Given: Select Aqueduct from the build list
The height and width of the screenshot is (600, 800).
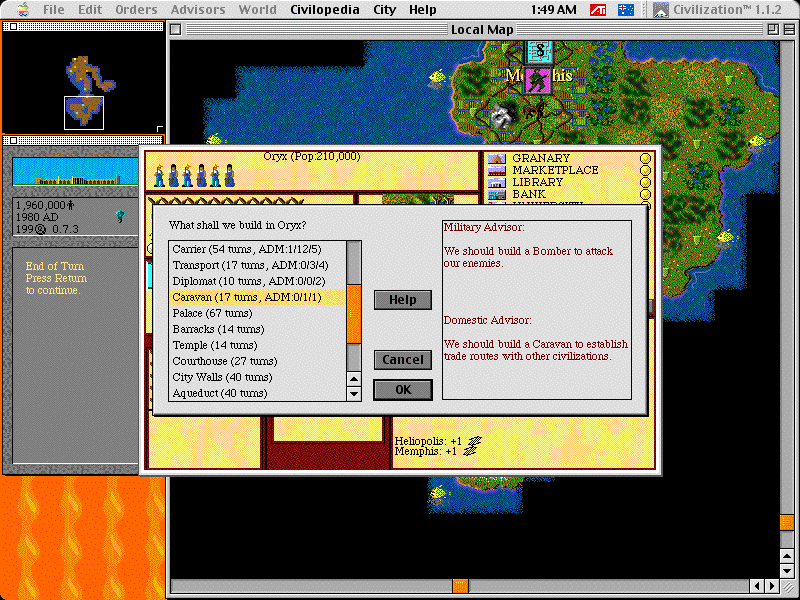Looking at the screenshot, I should coord(258,393).
